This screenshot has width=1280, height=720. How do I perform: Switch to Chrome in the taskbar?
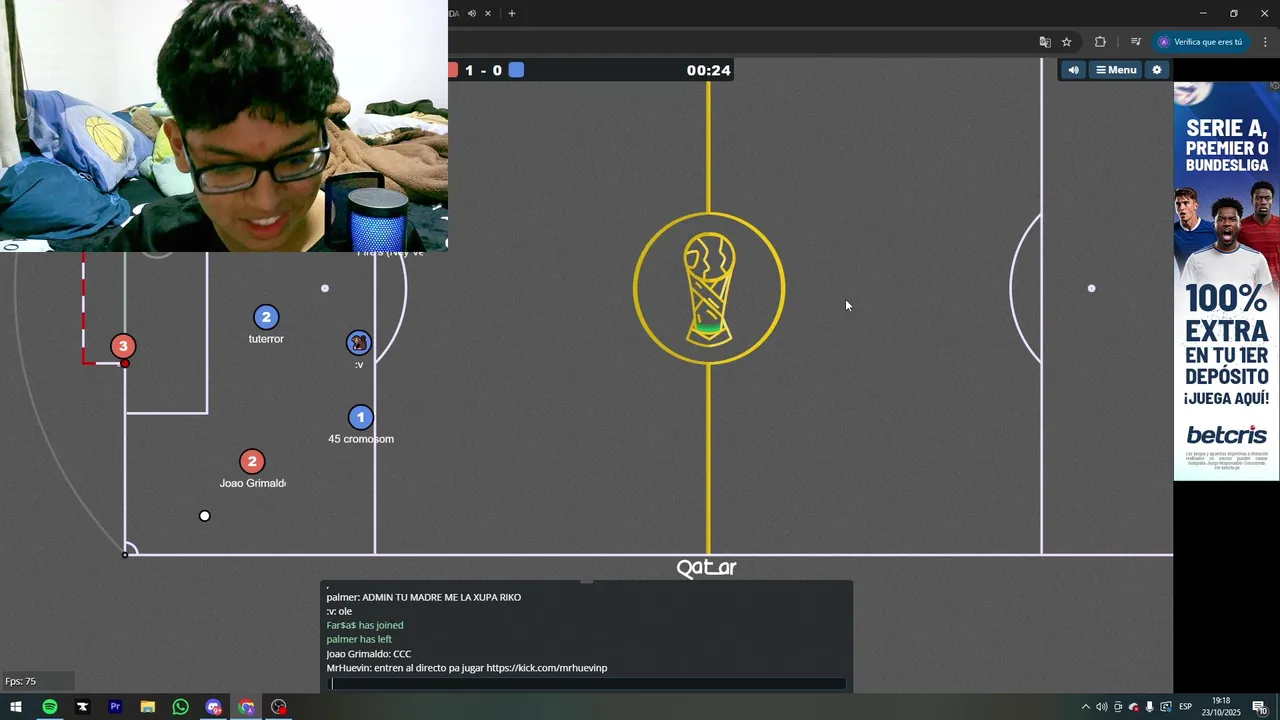pyautogui.click(x=246, y=707)
